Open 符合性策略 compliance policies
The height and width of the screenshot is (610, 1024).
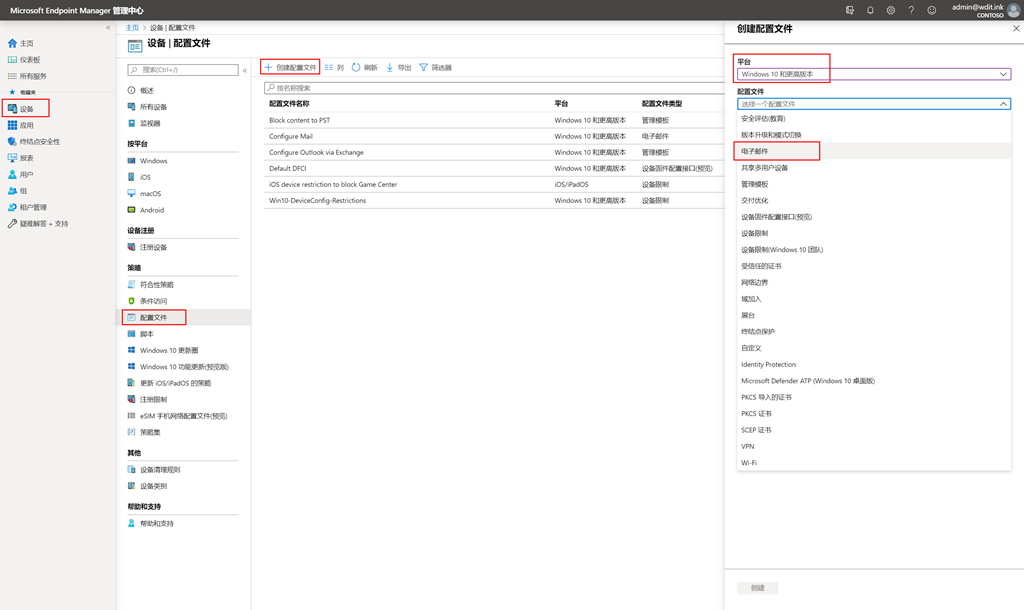(157, 284)
